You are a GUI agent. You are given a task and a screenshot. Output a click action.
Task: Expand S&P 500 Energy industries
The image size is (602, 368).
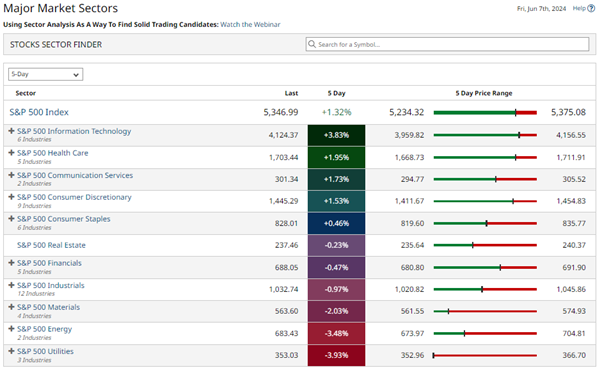tap(12, 329)
